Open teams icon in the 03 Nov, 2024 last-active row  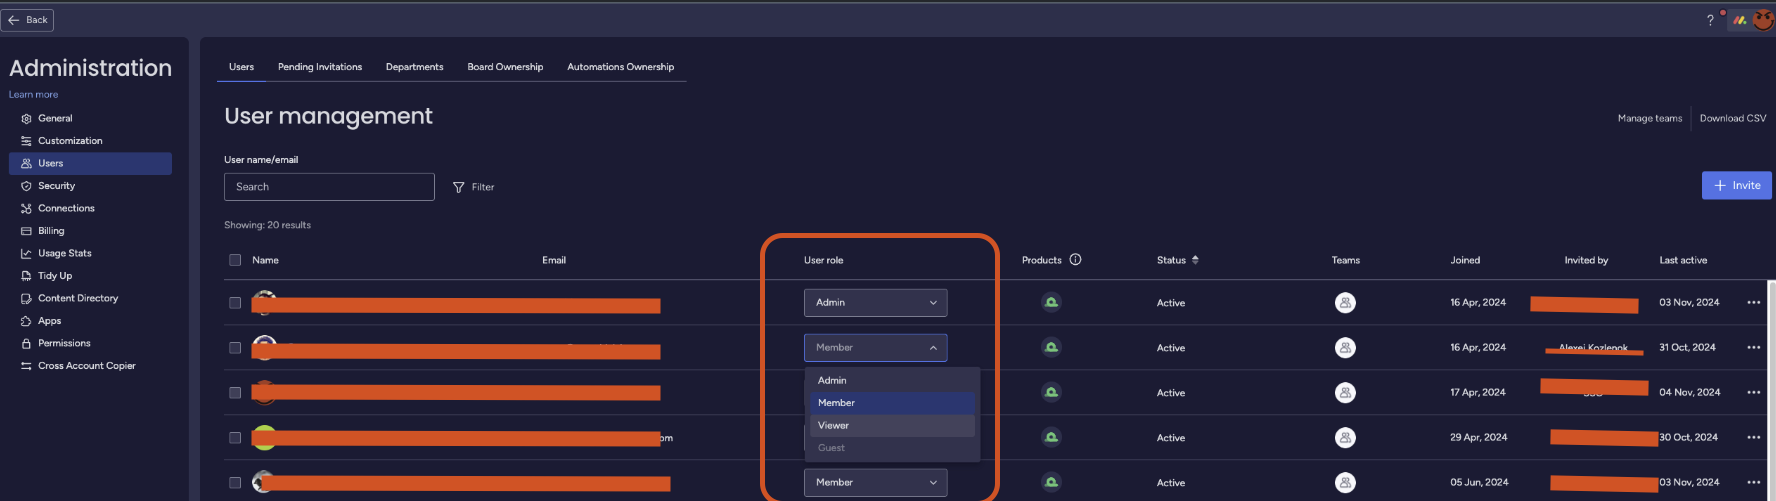click(1345, 303)
